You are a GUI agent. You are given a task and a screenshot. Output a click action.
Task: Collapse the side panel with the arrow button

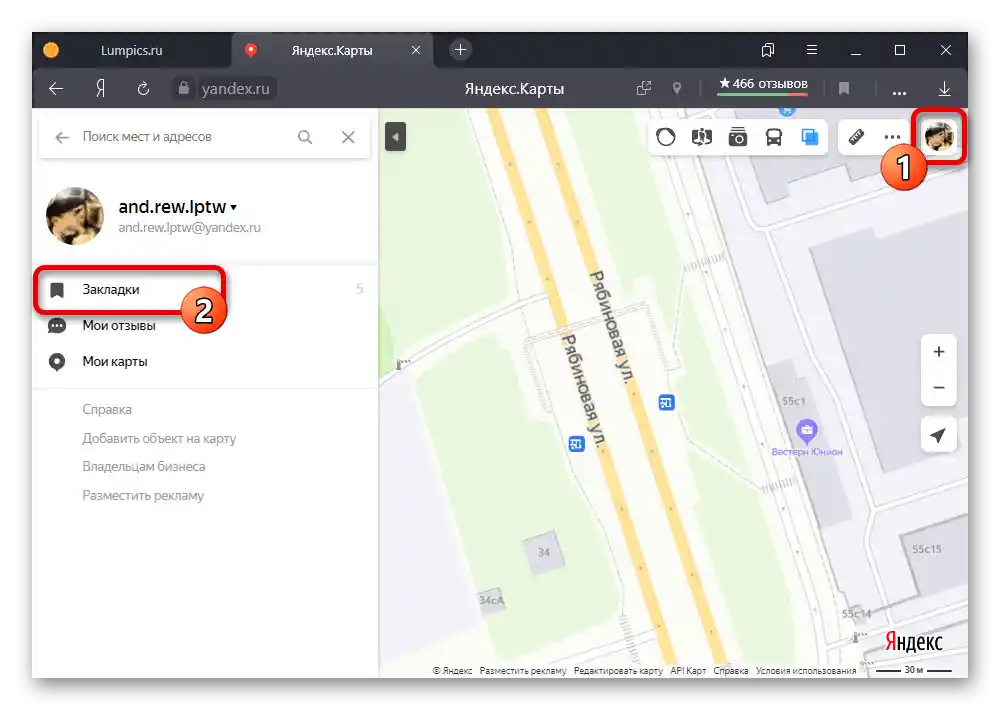(395, 137)
